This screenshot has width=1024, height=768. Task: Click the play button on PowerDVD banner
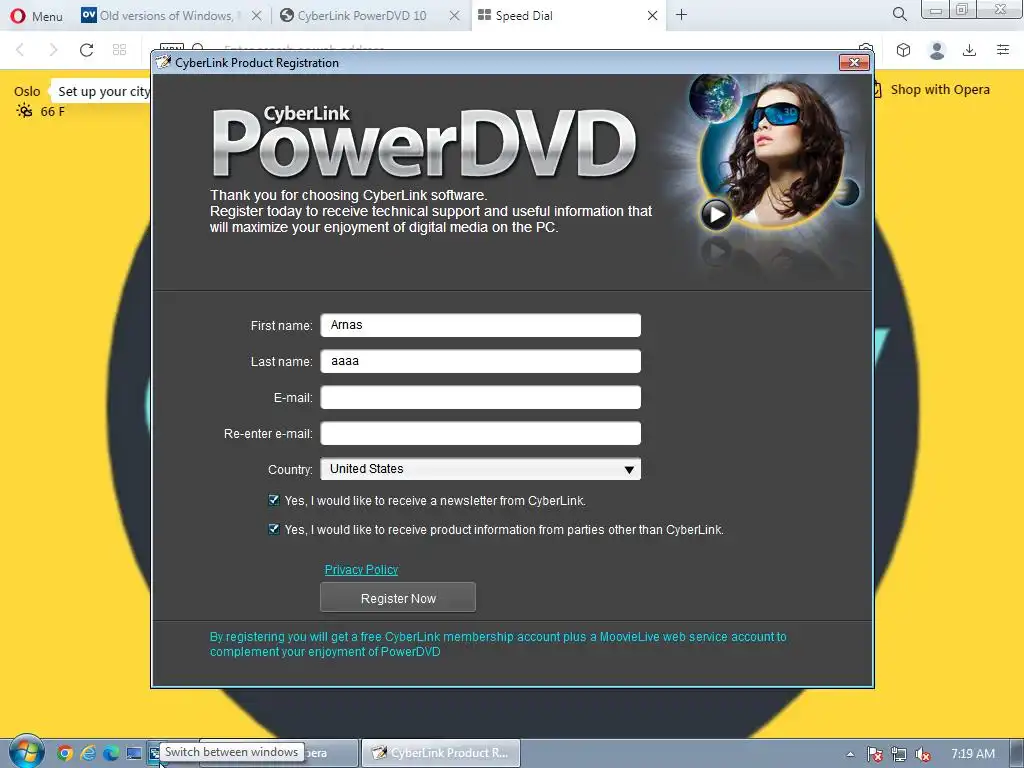coord(716,214)
